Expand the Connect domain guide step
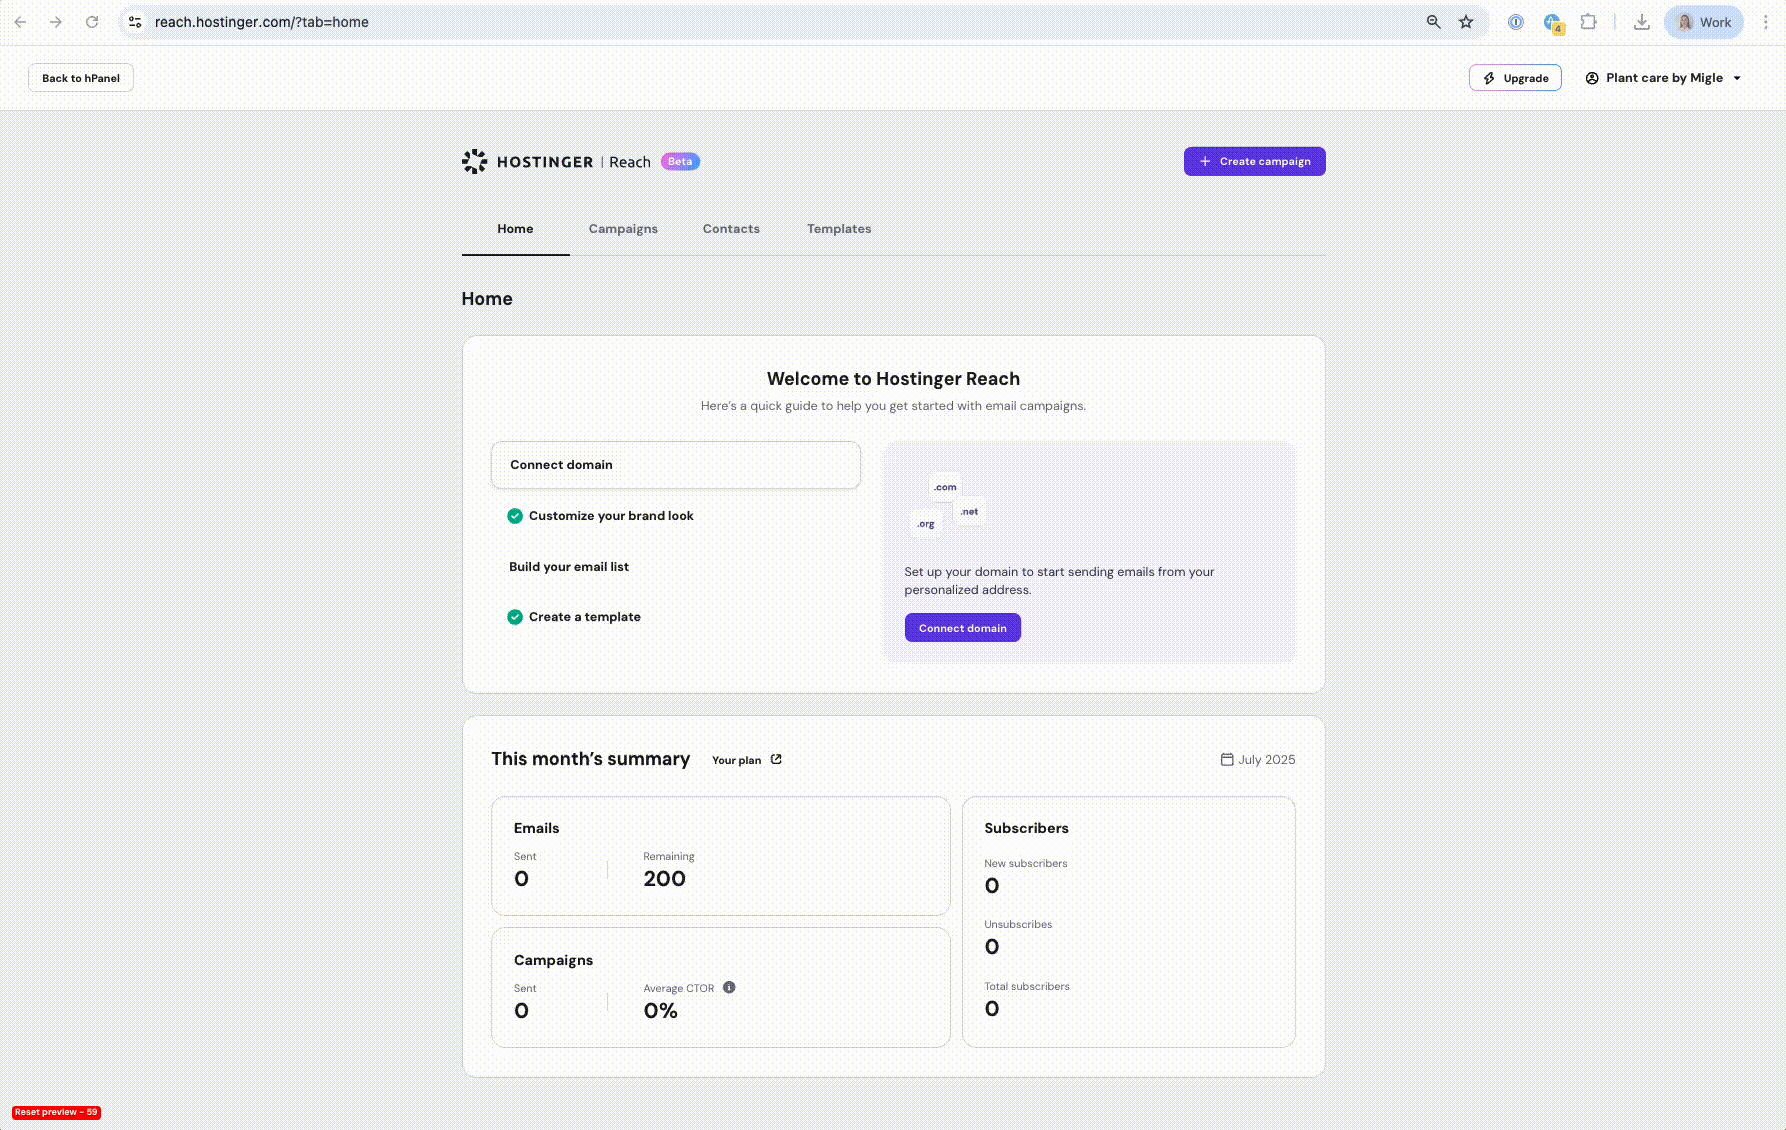 (675, 465)
